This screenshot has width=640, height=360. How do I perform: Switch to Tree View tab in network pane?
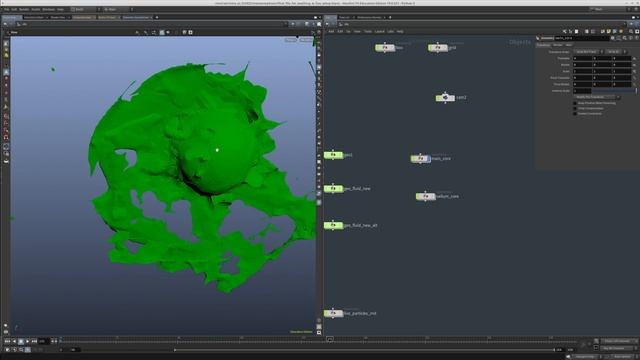point(345,18)
